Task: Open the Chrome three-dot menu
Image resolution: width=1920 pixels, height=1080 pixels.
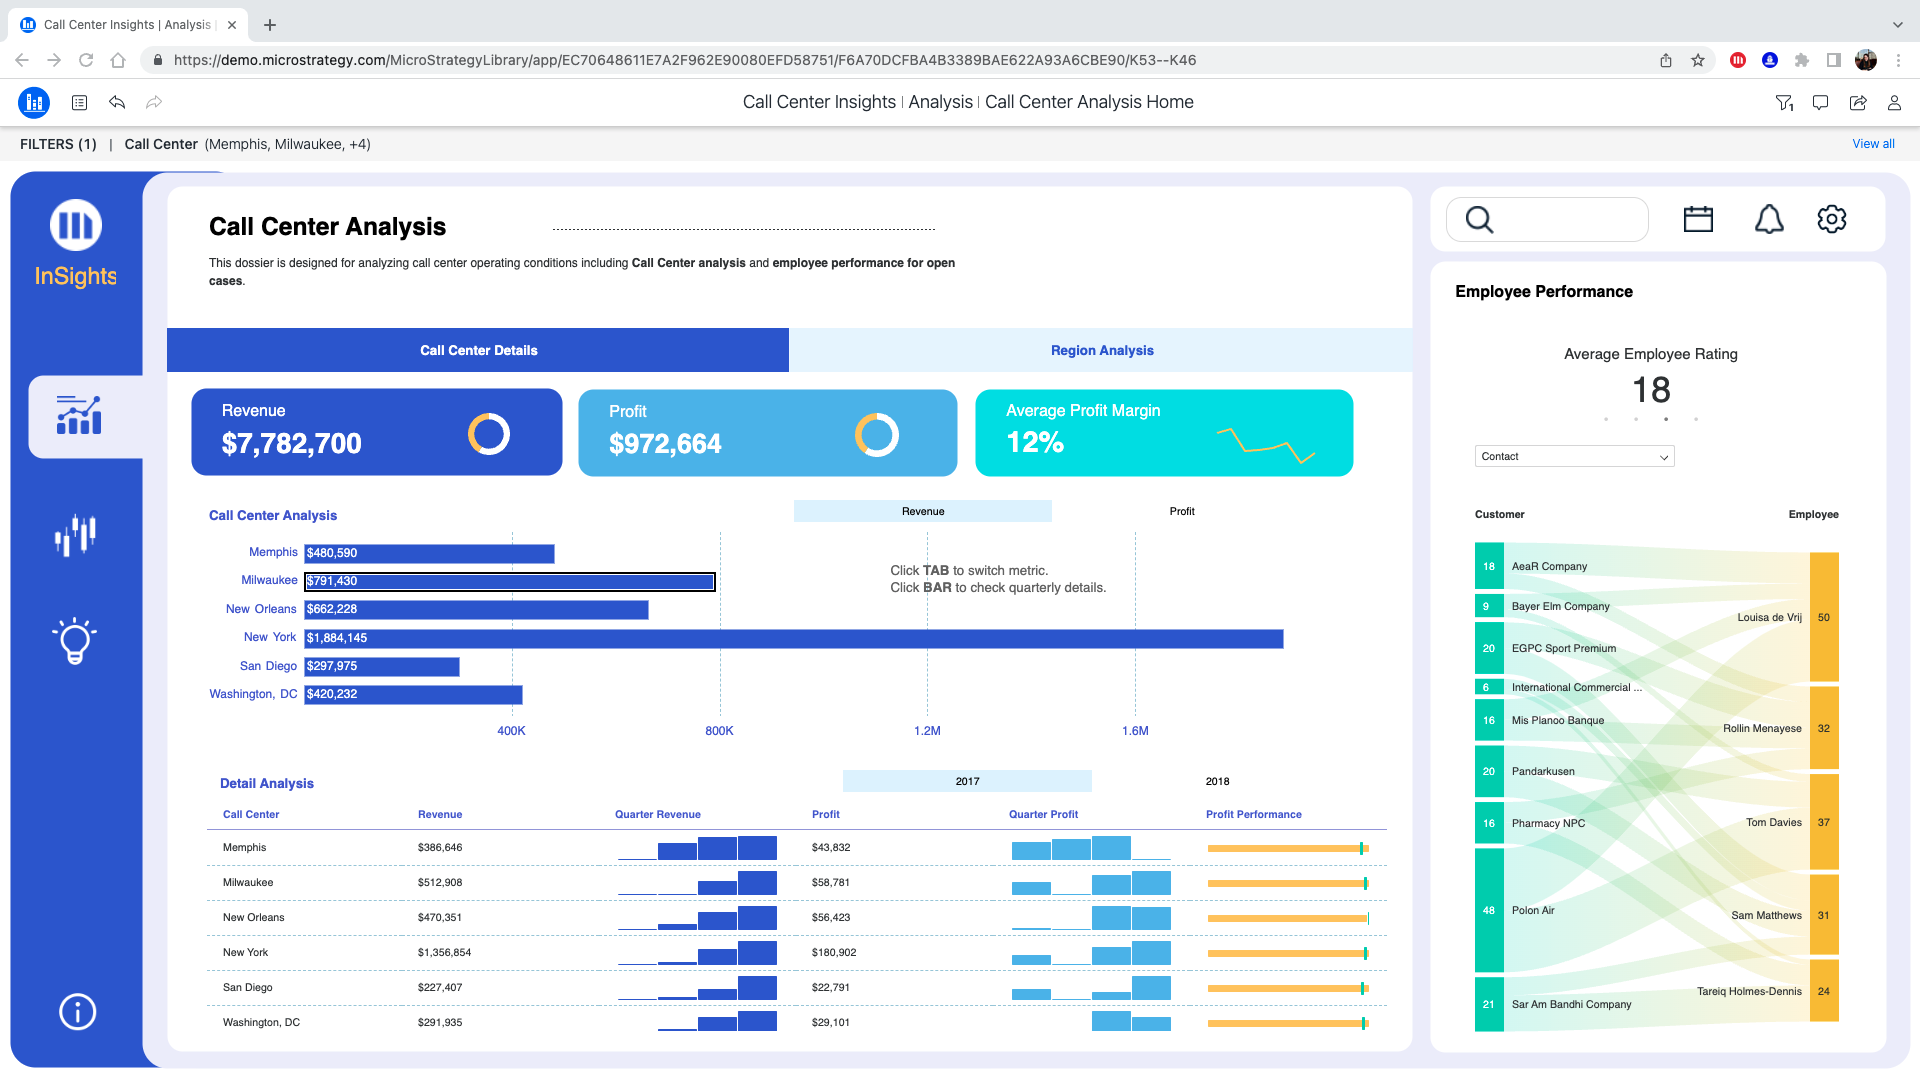Action: click(1898, 60)
